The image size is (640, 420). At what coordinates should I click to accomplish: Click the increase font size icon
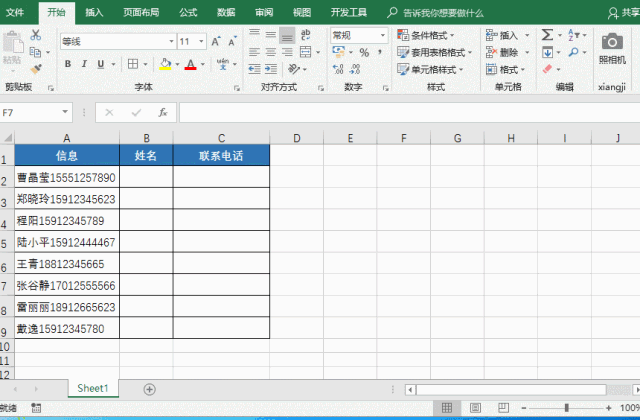(x=213, y=42)
